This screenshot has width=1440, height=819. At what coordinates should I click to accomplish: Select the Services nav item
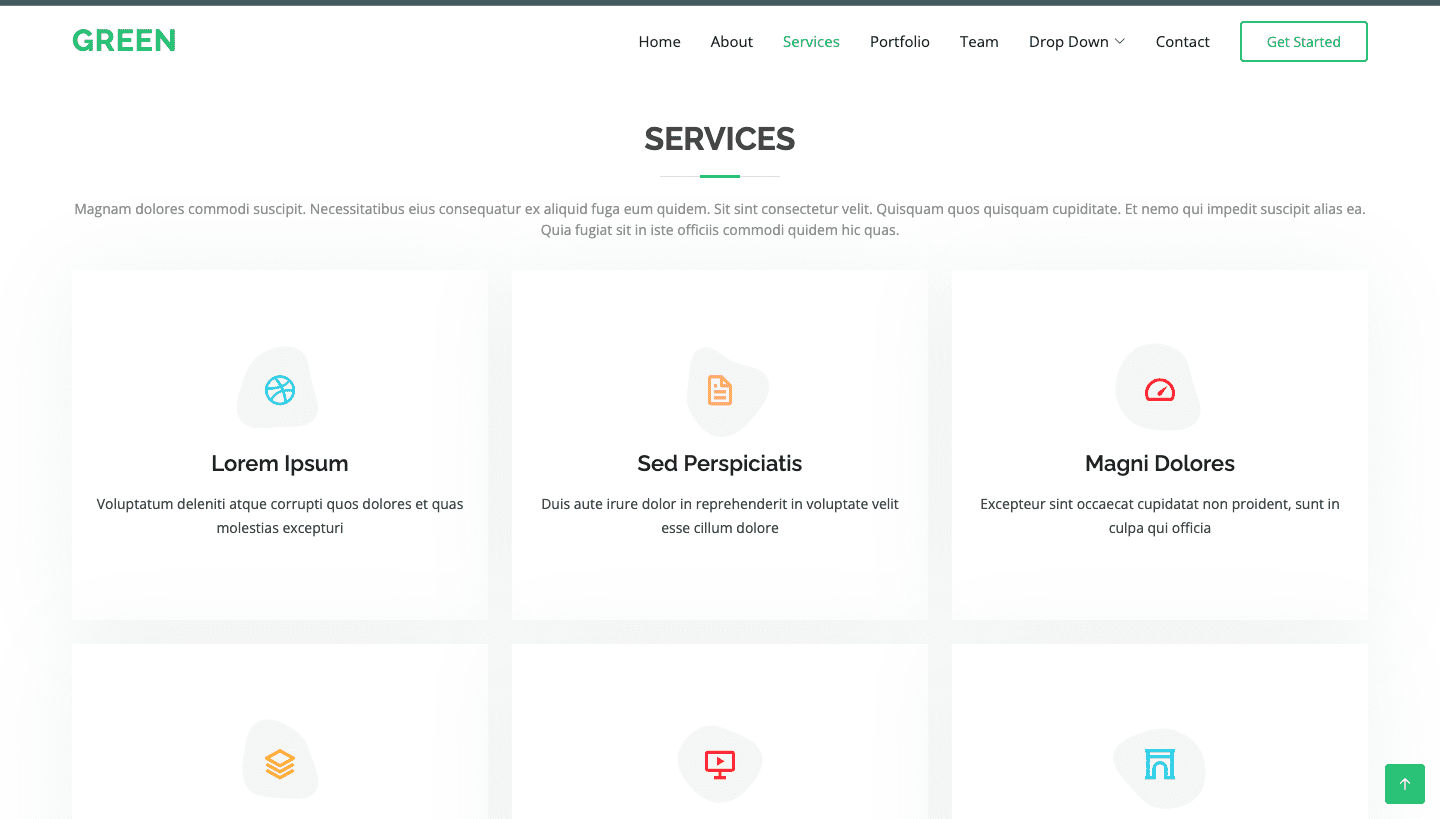(x=811, y=42)
